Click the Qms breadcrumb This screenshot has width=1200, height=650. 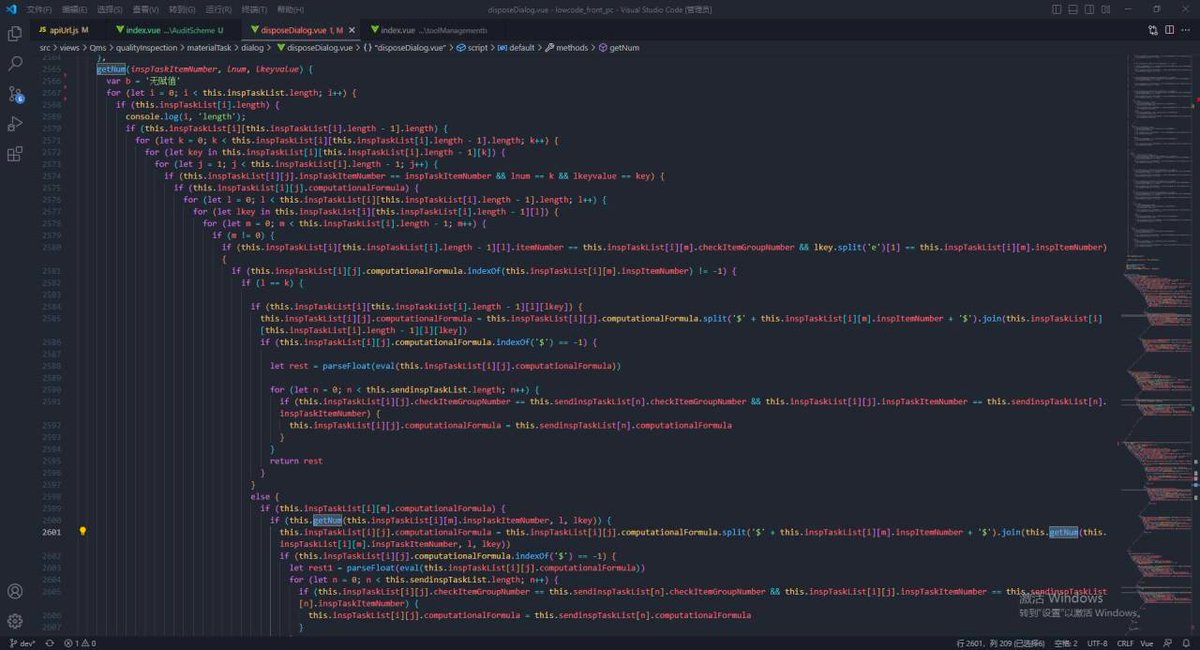coord(98,47)
